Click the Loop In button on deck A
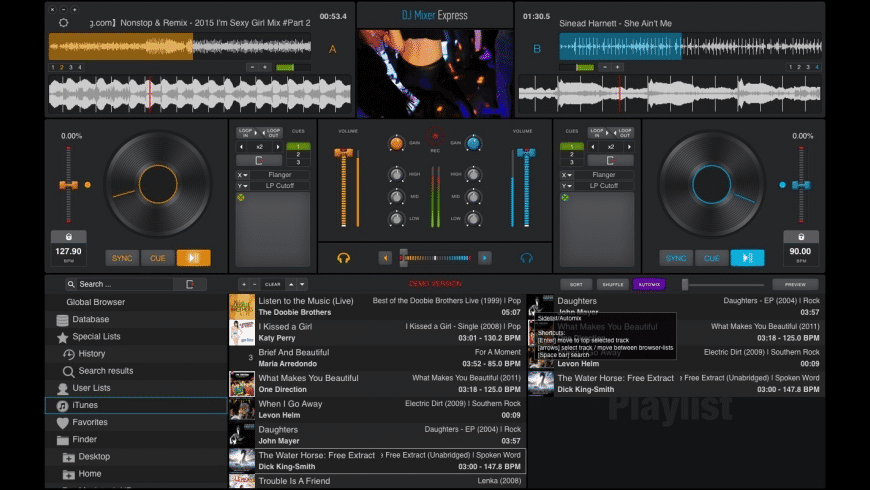The height and width of the screenshot is (490, 870). pyautogui.click(x=245, y=132)
